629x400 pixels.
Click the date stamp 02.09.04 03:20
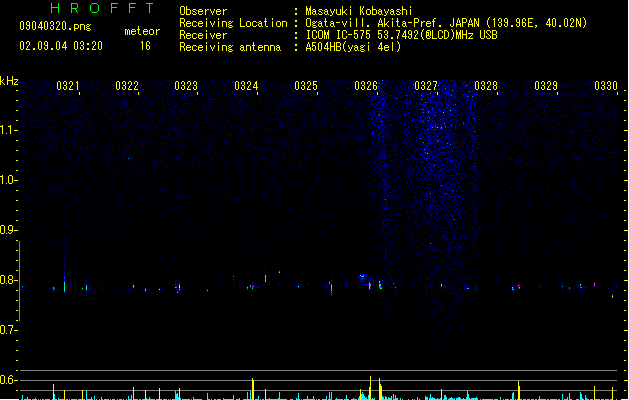click(x=61, y=46)
